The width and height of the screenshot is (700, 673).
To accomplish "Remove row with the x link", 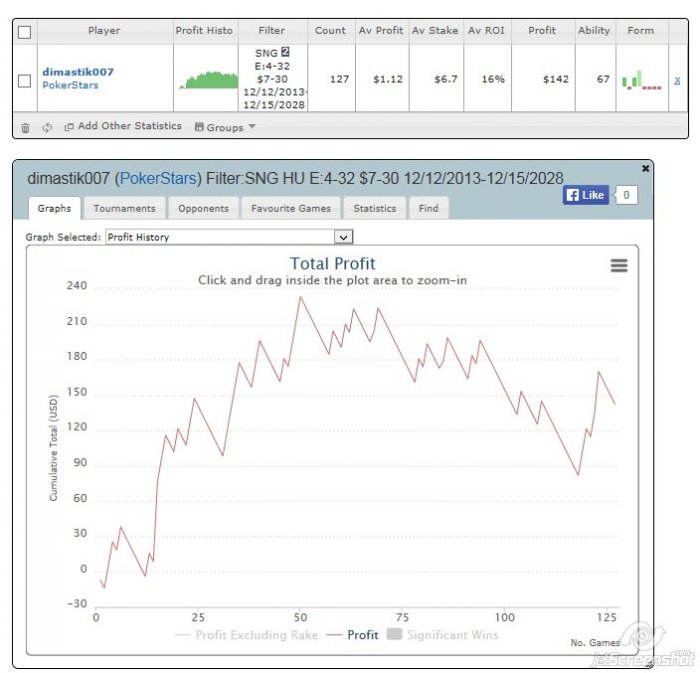I will coord(677,81).
